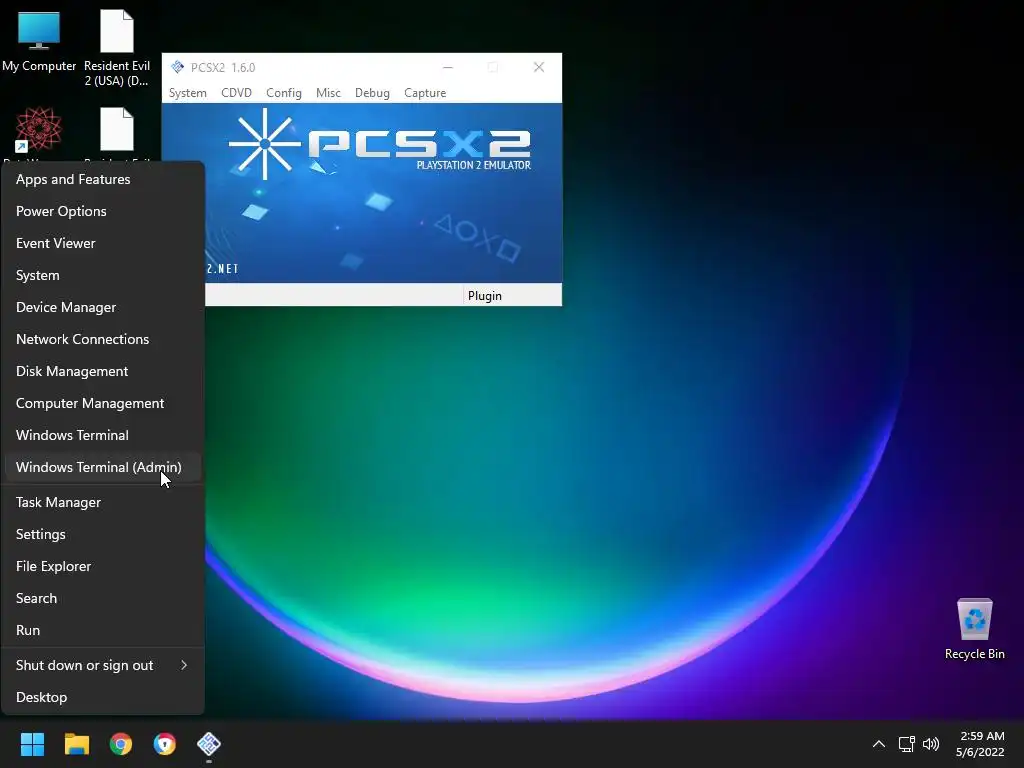The width and height of the screenshot is (1024, 768).
Task: Choose Desktop in the context menu
Action: 103,697
